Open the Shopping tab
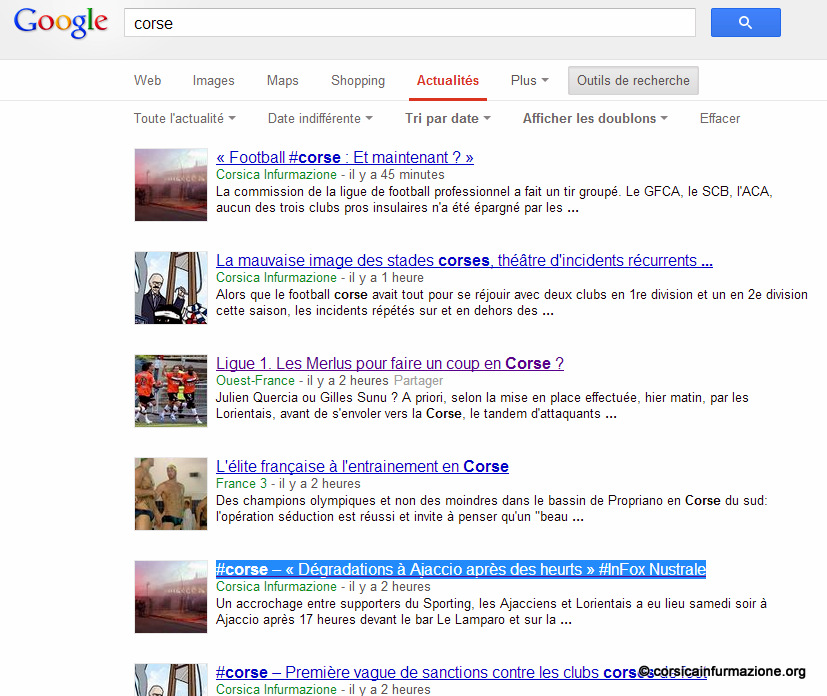The image size is (827, 696). [358, 80]
